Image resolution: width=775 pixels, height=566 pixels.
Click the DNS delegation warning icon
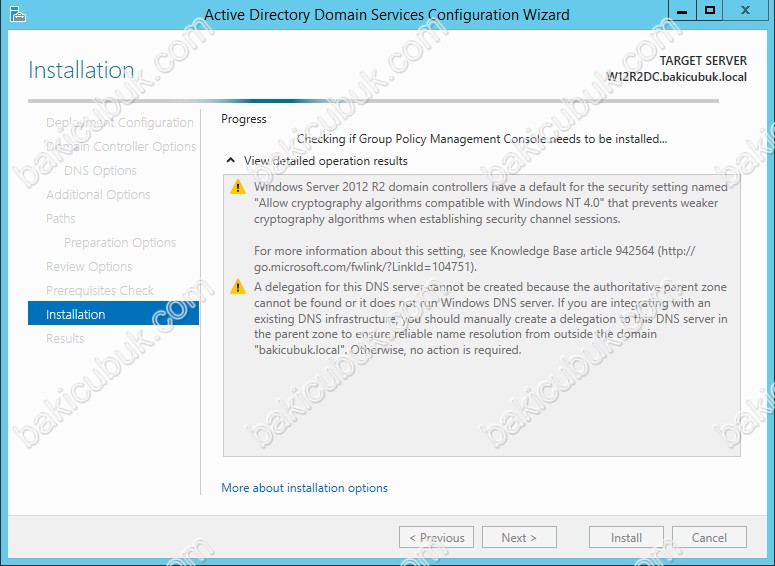pos(237,287)
